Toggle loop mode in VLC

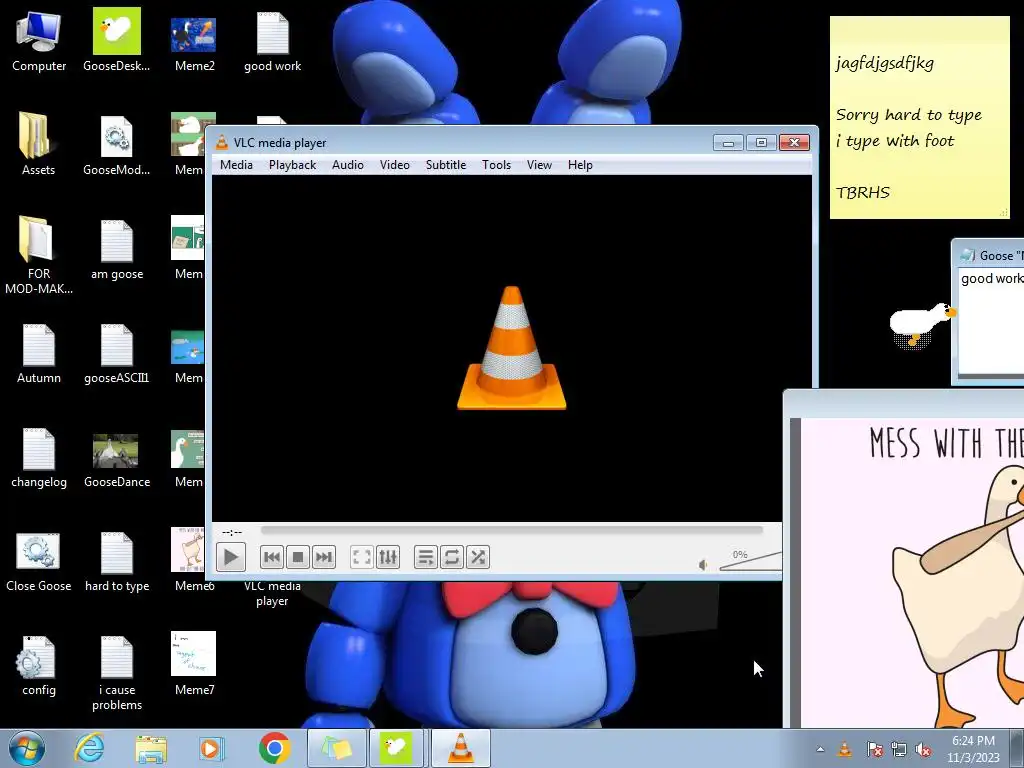(x=452, y=557)
